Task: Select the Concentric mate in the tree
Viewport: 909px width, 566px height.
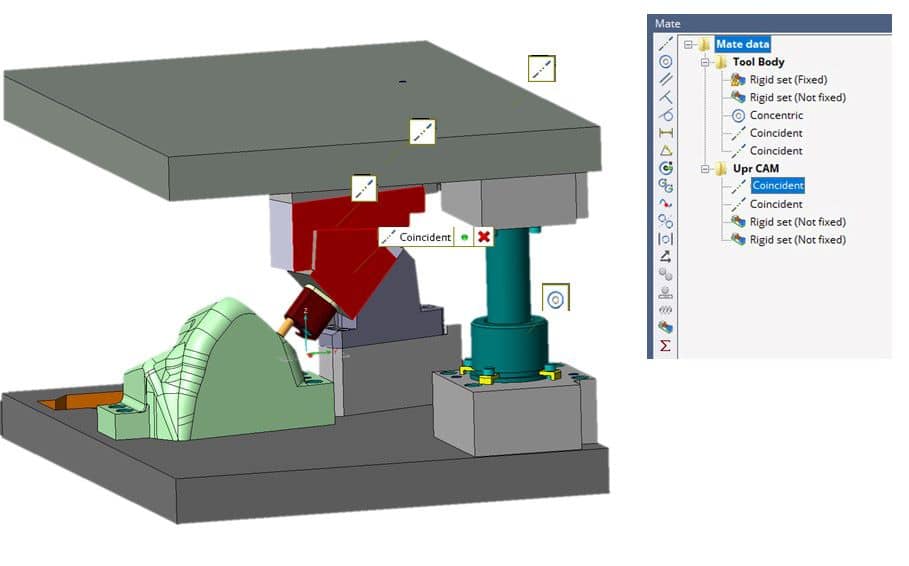Action: (x=776, y=115)
